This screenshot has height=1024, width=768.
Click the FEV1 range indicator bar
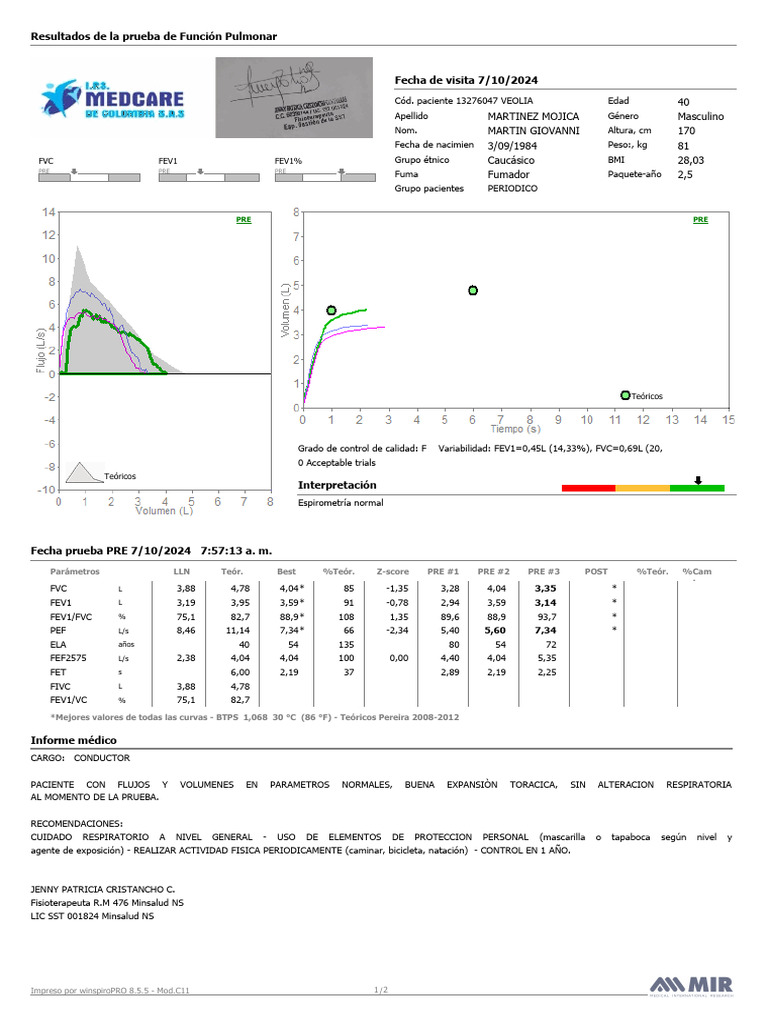[x=209, y=176]
